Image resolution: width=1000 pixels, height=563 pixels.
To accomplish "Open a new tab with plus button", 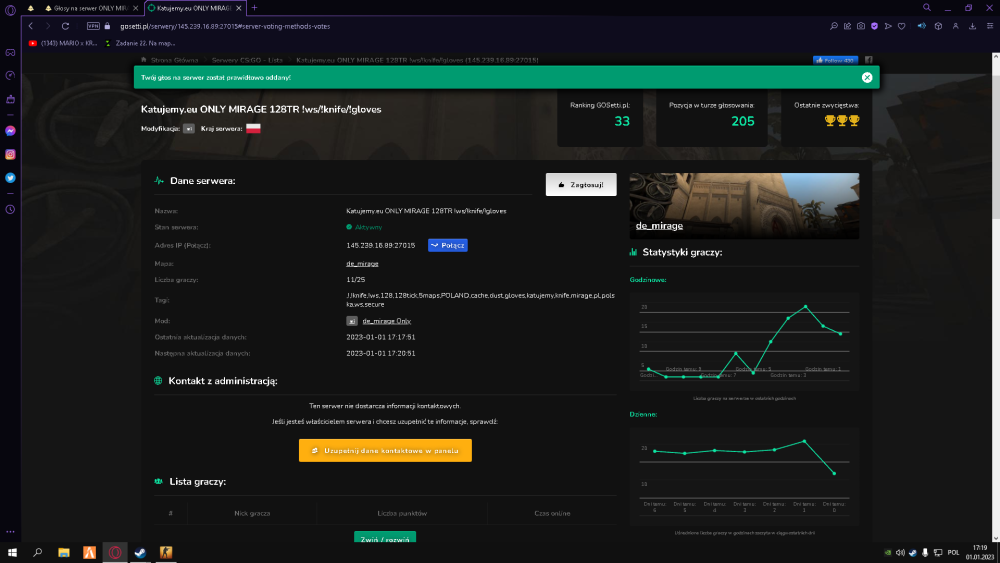I will coord(254,8).
